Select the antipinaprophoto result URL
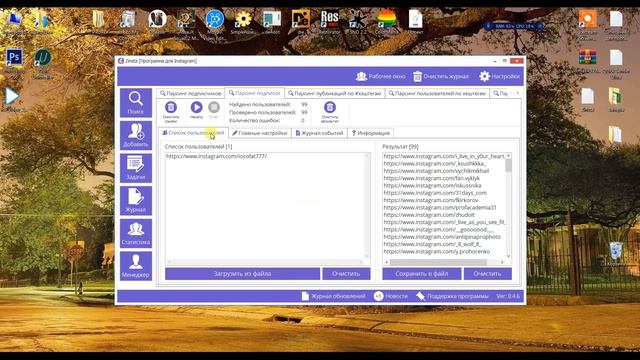The image size is (640, 360). pyautogui.click(x=442, y=237)
